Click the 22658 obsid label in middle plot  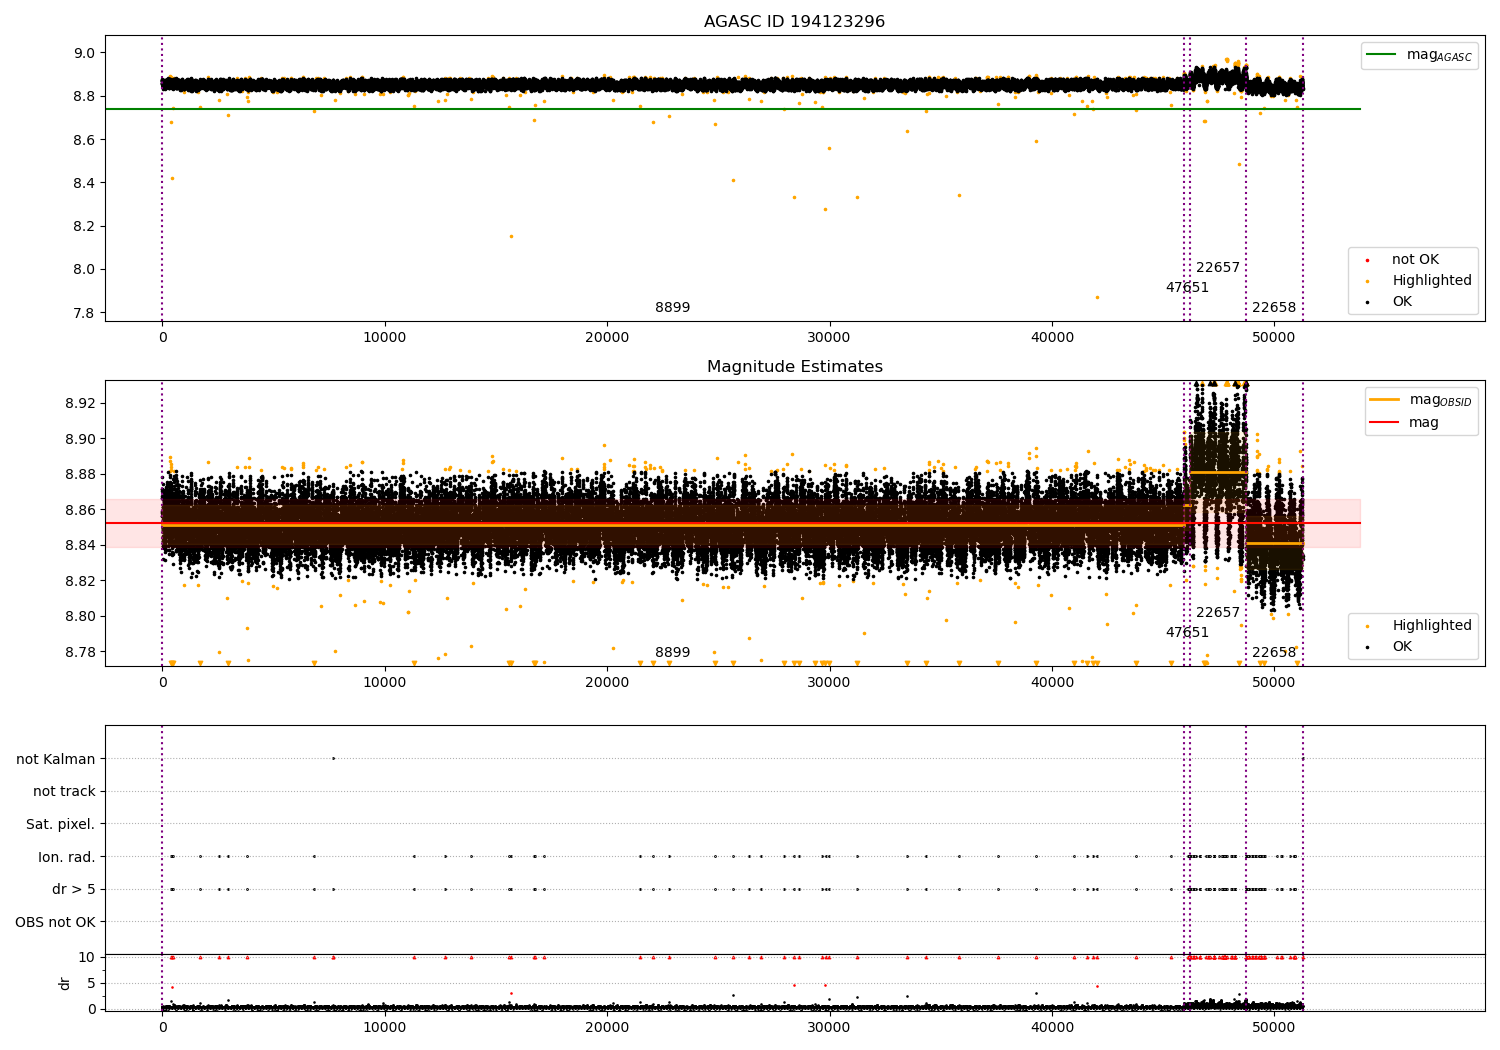[1274, 653]
